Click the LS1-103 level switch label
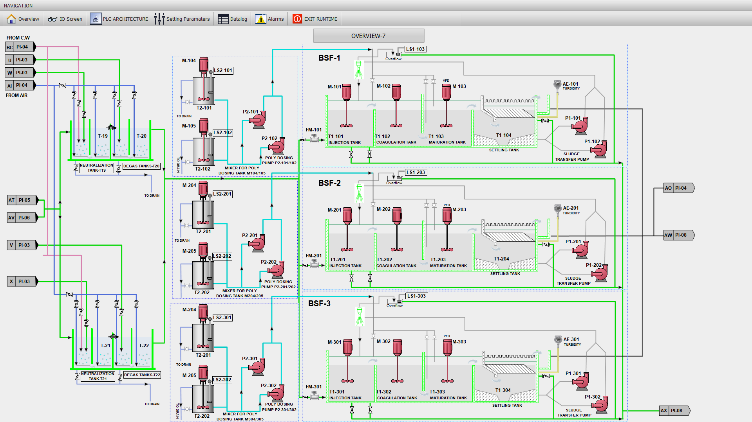The image size is (752, 422). coord(417,48)
